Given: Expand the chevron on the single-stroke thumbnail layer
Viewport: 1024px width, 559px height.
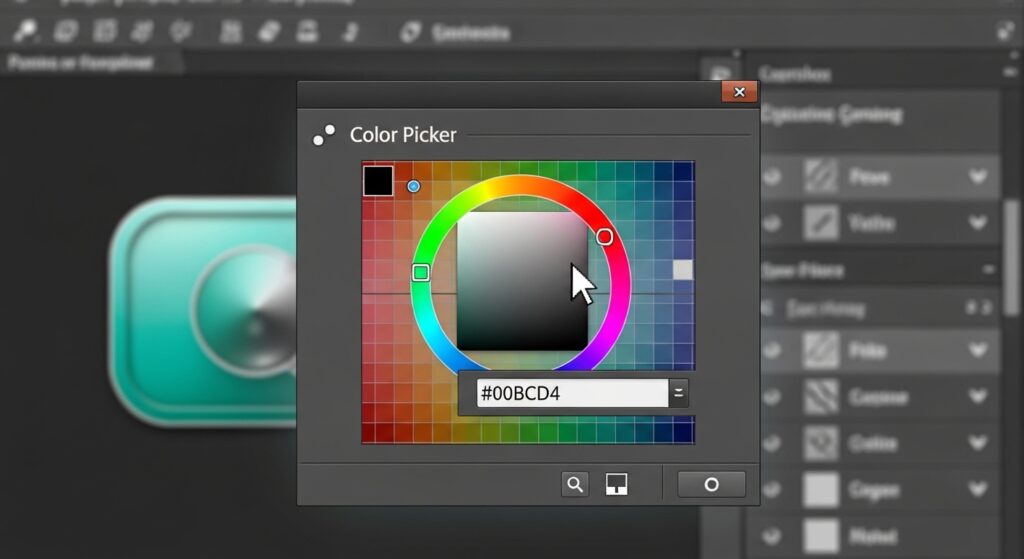Looking at the screenshot, I should 978,223.
